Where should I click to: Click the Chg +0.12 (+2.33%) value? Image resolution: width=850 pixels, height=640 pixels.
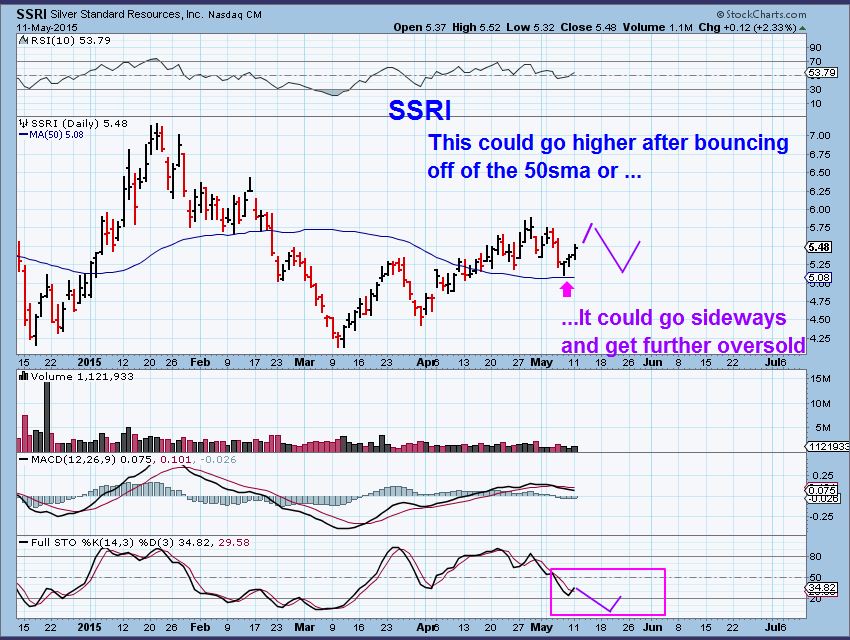[x=747, y=27]
